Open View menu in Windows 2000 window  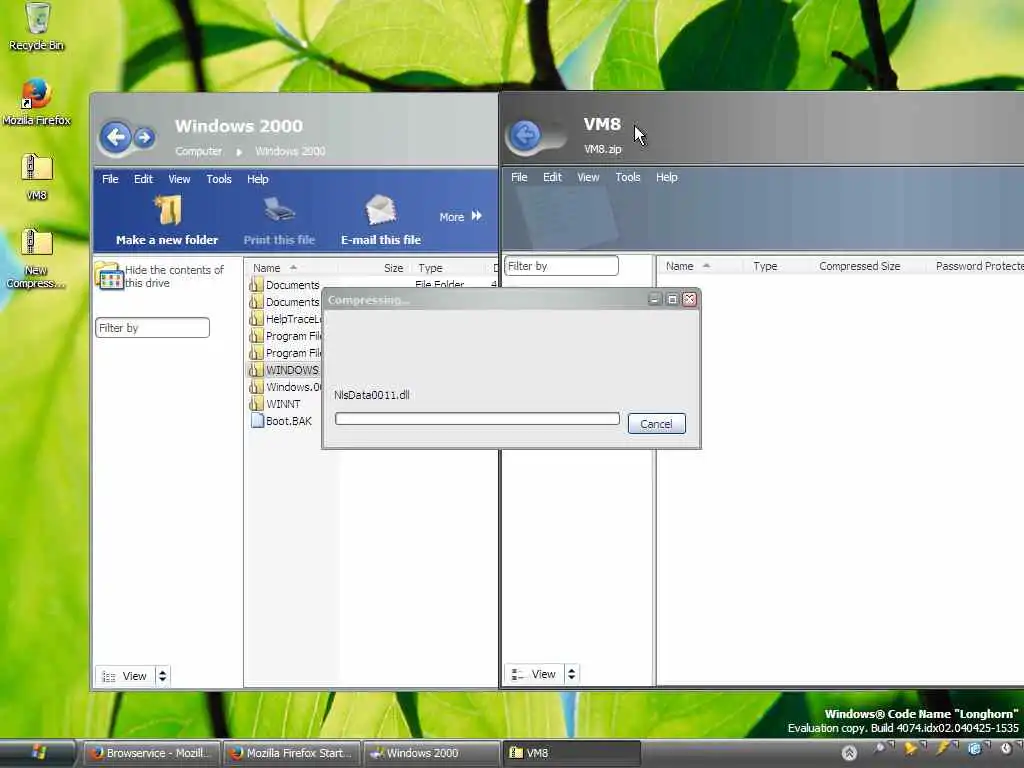point(179,179)
